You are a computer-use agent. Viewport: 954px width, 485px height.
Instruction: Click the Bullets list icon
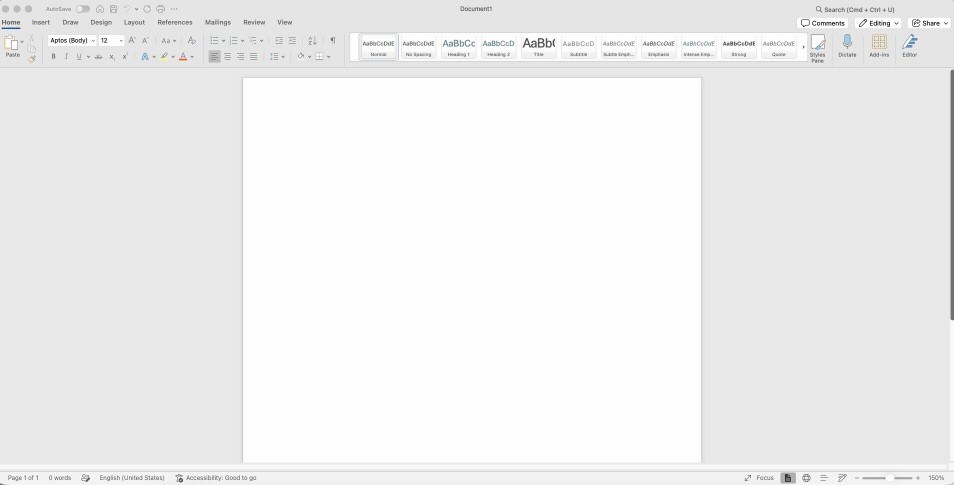(x=214, y=41)
